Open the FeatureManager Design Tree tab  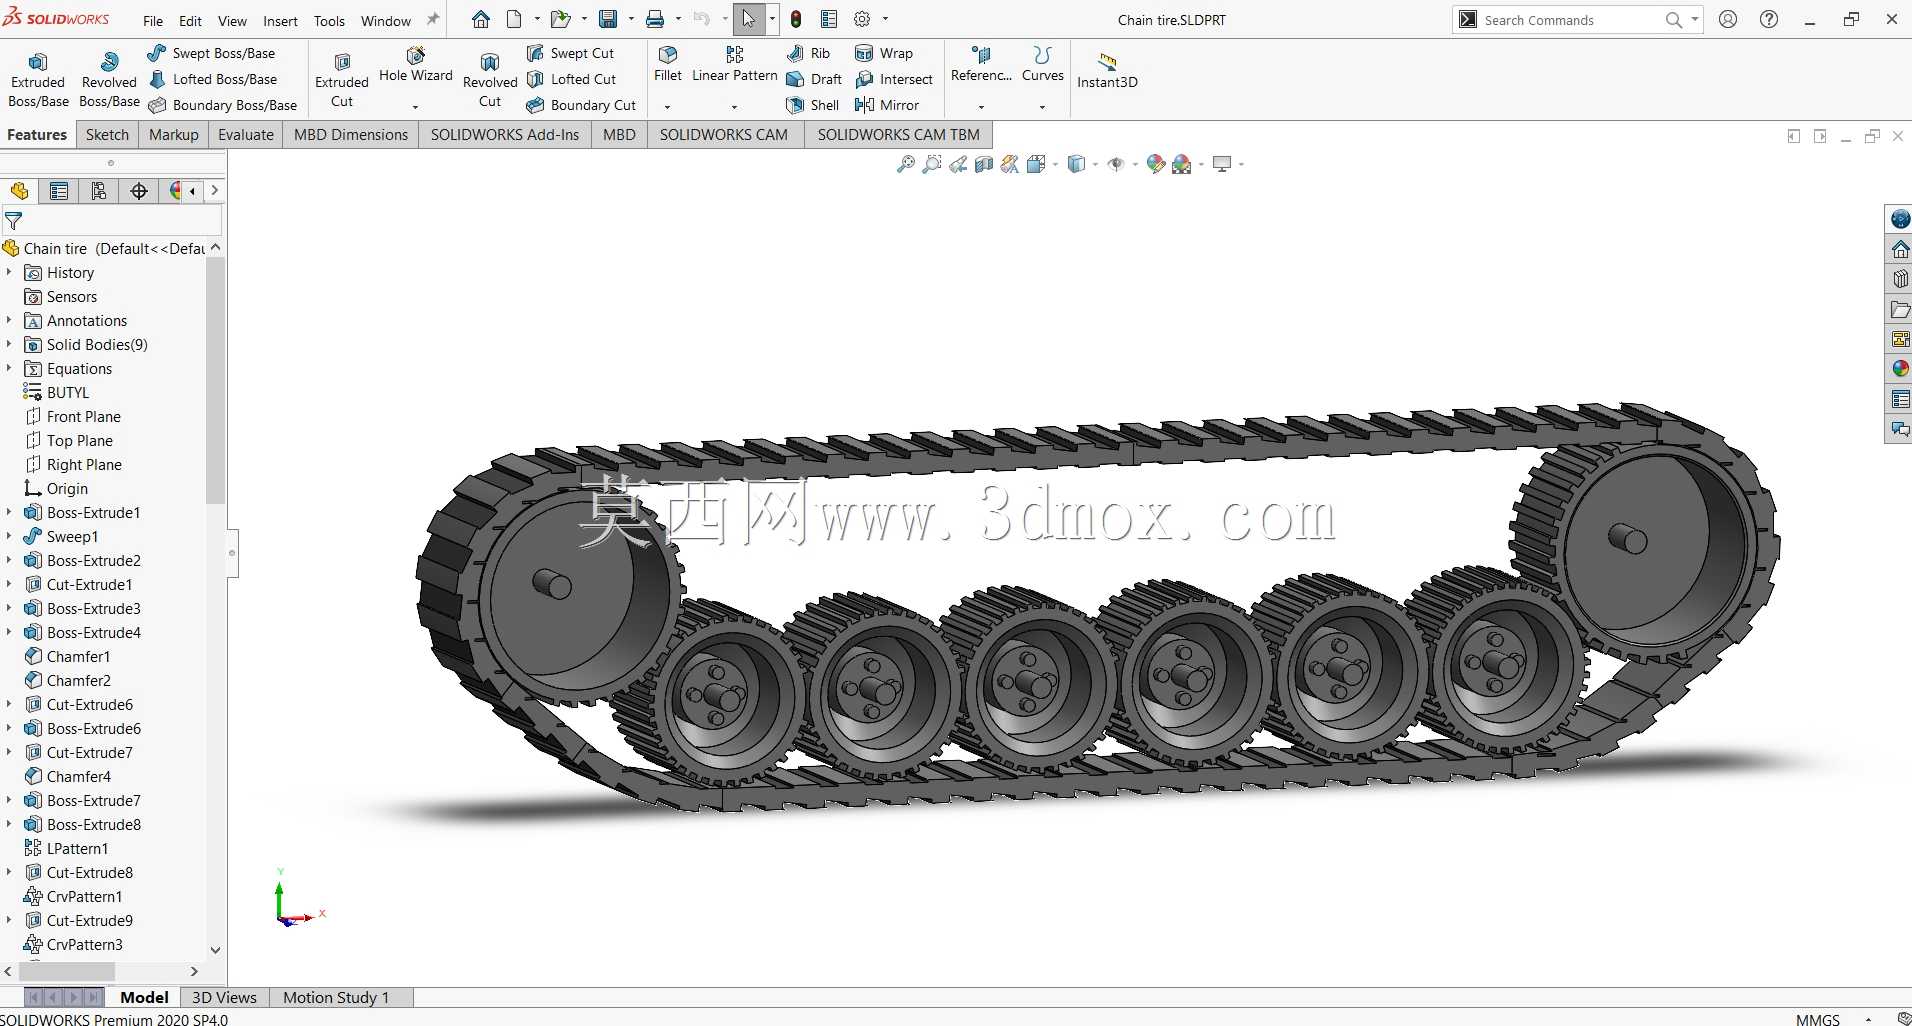pos(19,191)
